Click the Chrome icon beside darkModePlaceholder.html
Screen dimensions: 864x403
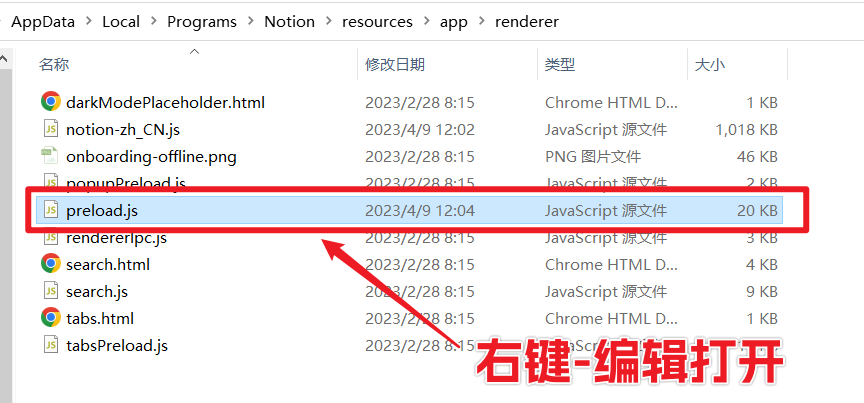click(x=51, y=102)
